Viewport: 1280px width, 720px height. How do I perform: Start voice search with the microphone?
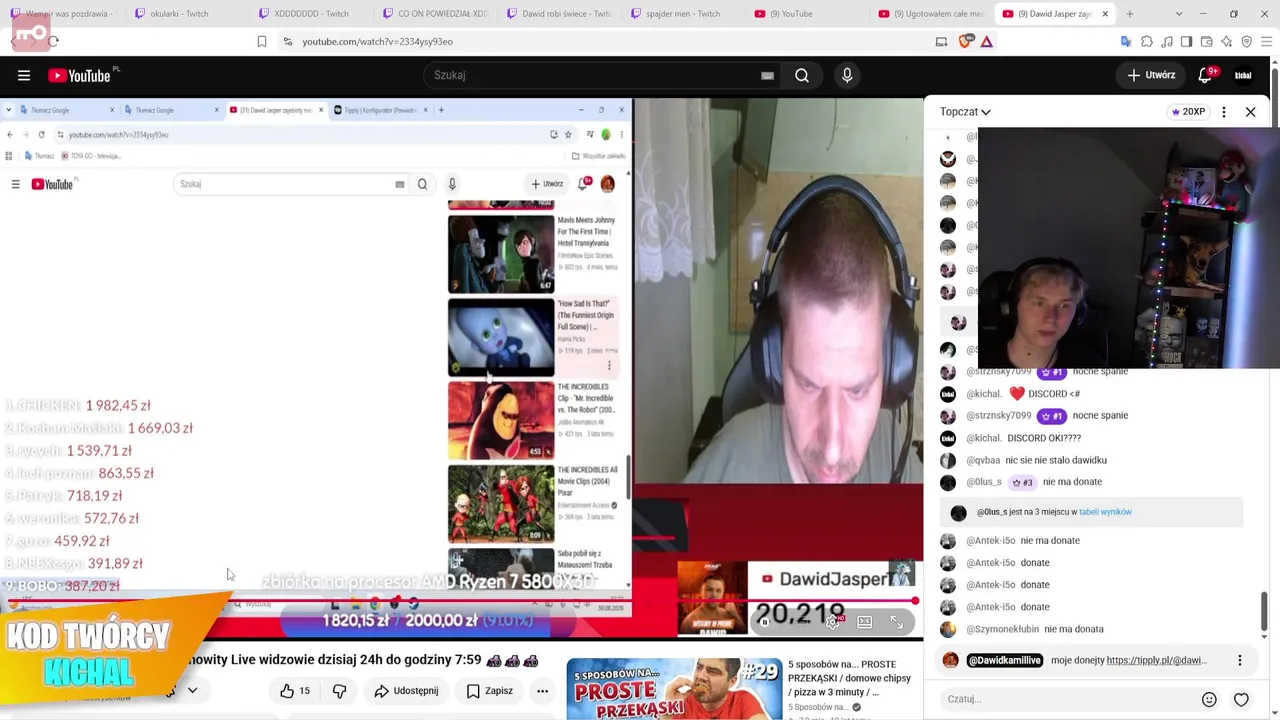[847, 75]
